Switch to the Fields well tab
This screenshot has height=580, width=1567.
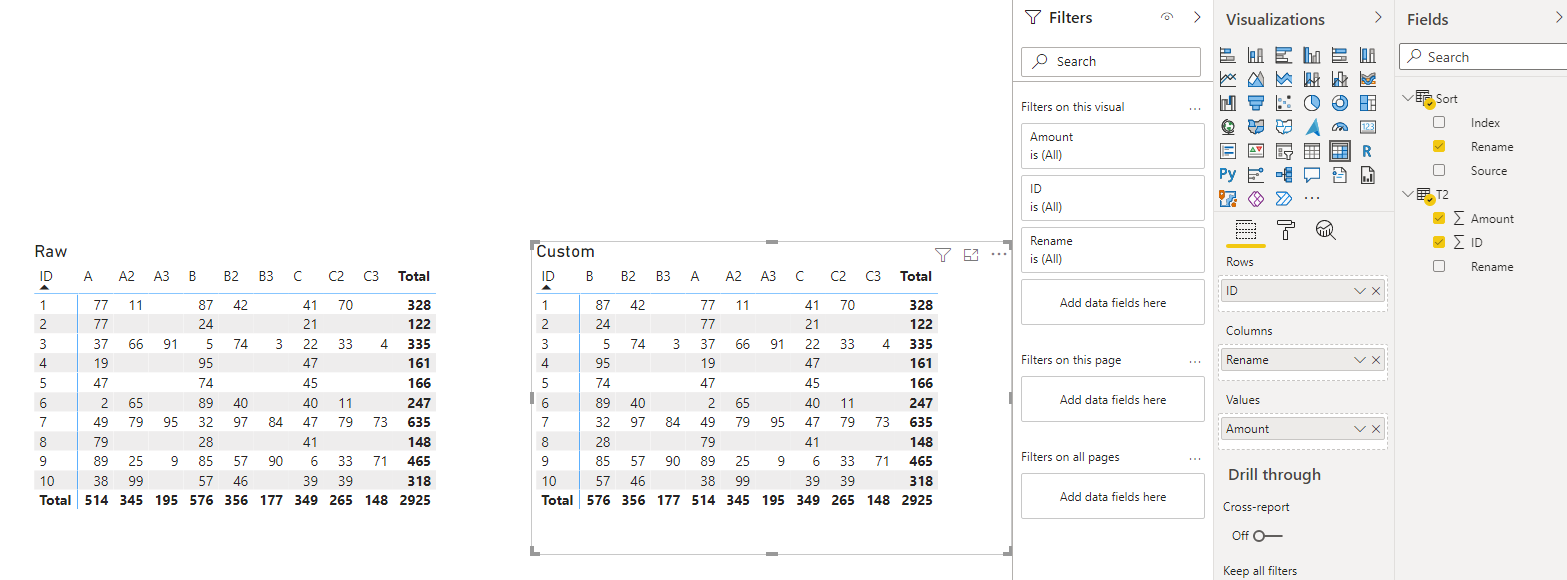coord(1245,230)
